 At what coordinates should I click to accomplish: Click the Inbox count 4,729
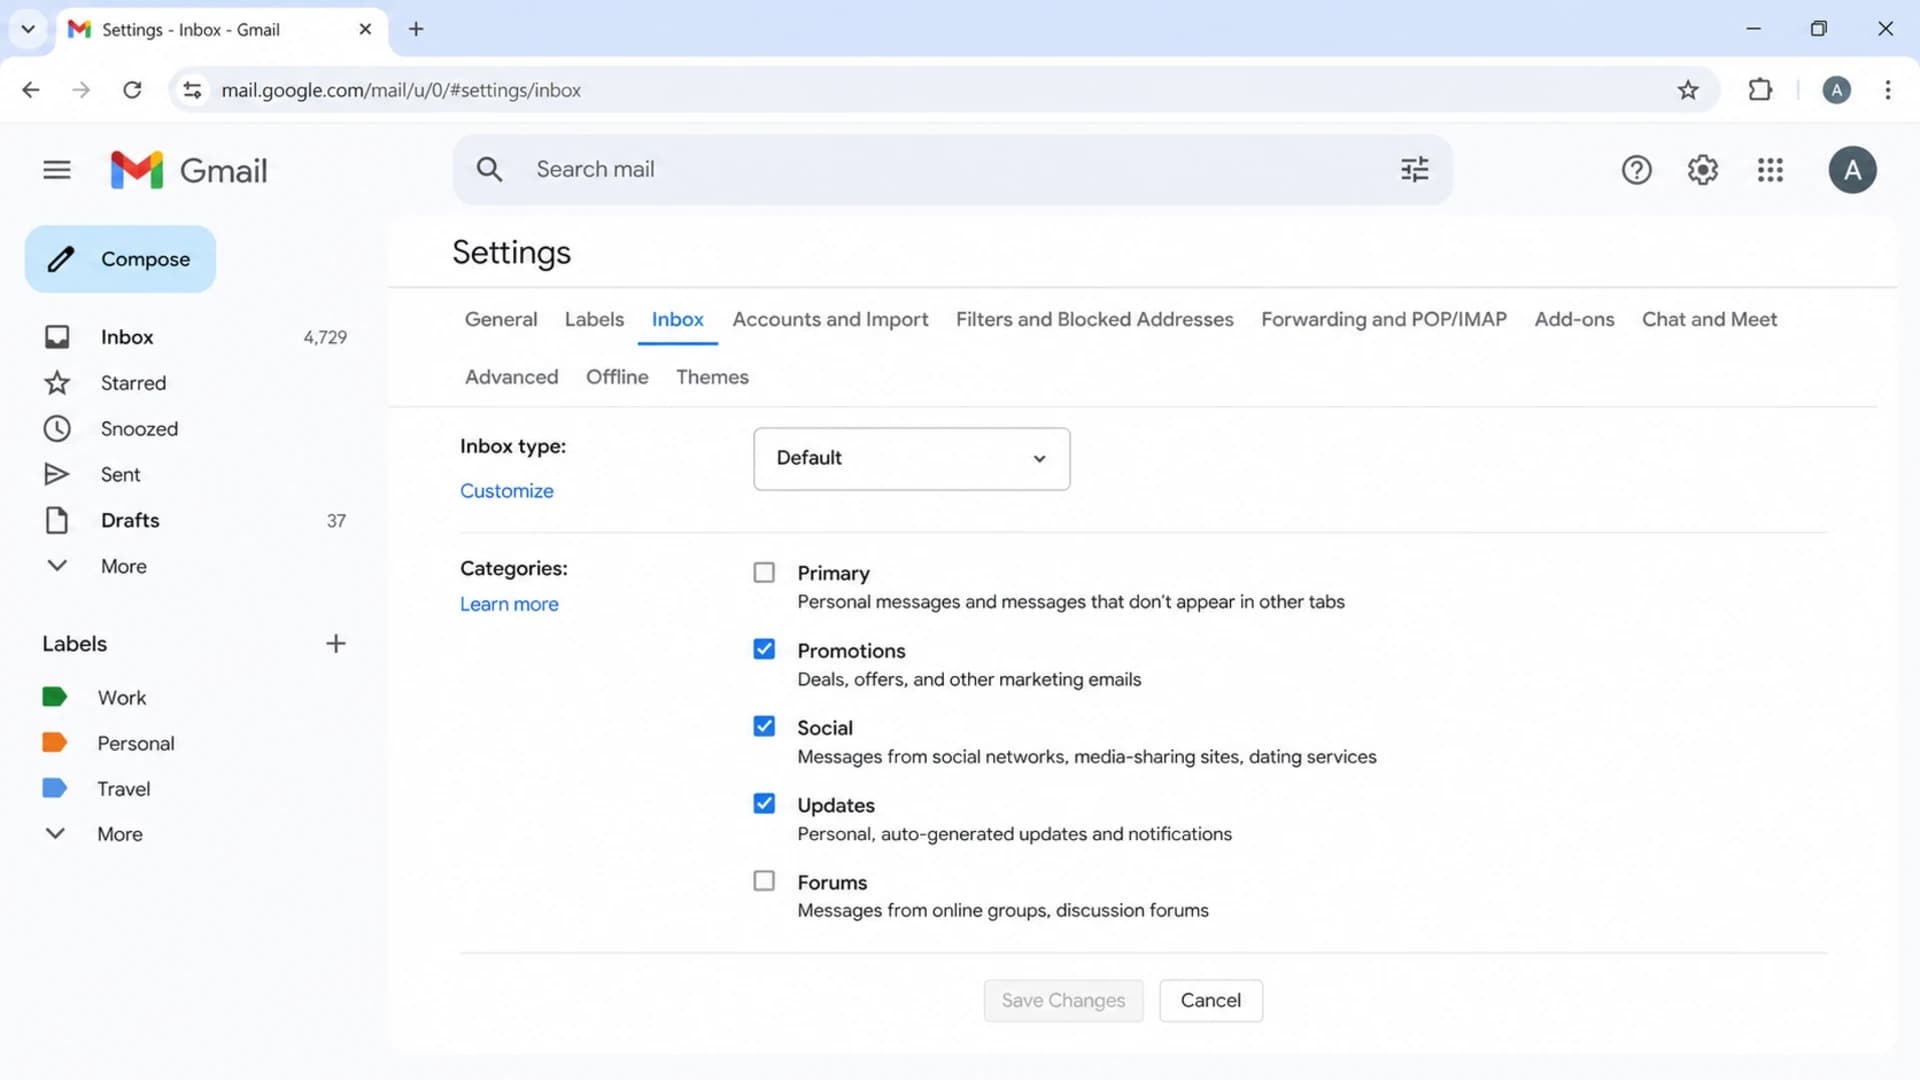pyautogui.click(x=325, y=337)
